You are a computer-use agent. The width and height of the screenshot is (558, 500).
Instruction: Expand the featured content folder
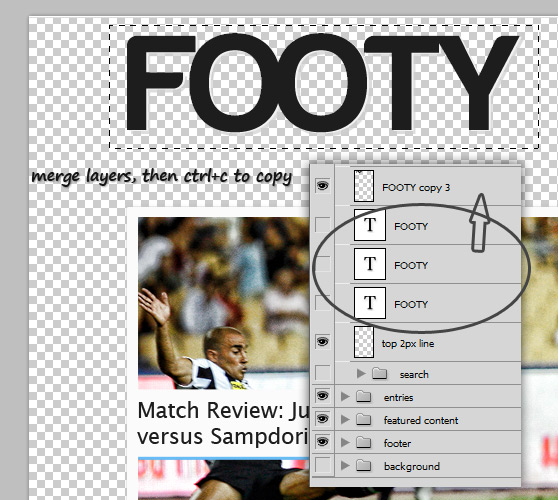345,420
